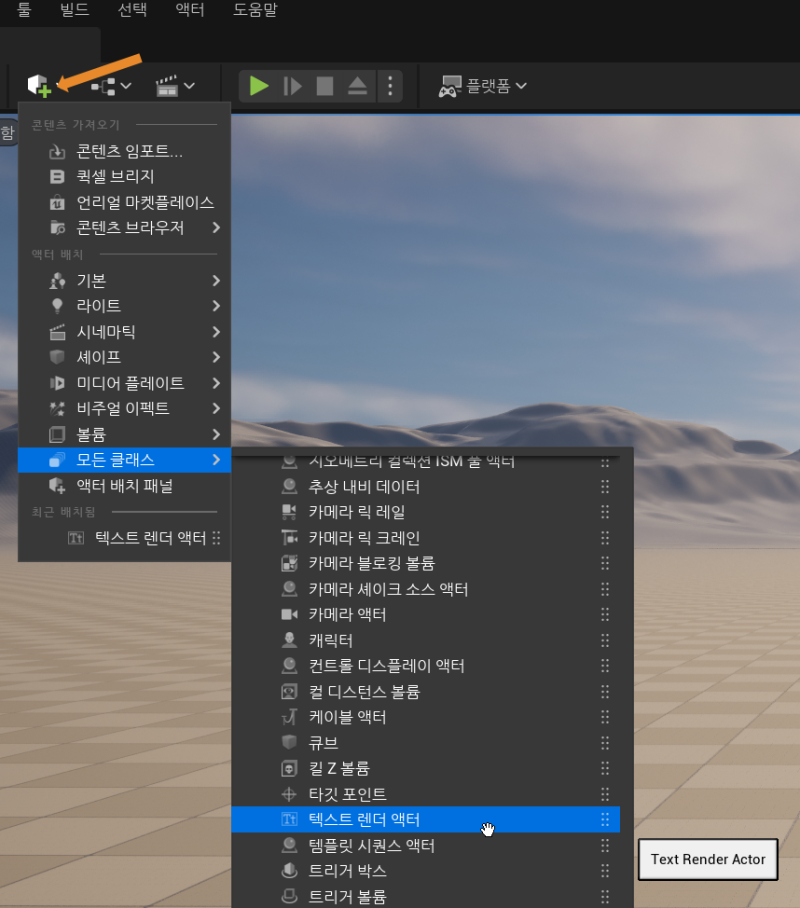Open 액터 배치 패널
The image size is (800, 908).
(x=125, y=486)
